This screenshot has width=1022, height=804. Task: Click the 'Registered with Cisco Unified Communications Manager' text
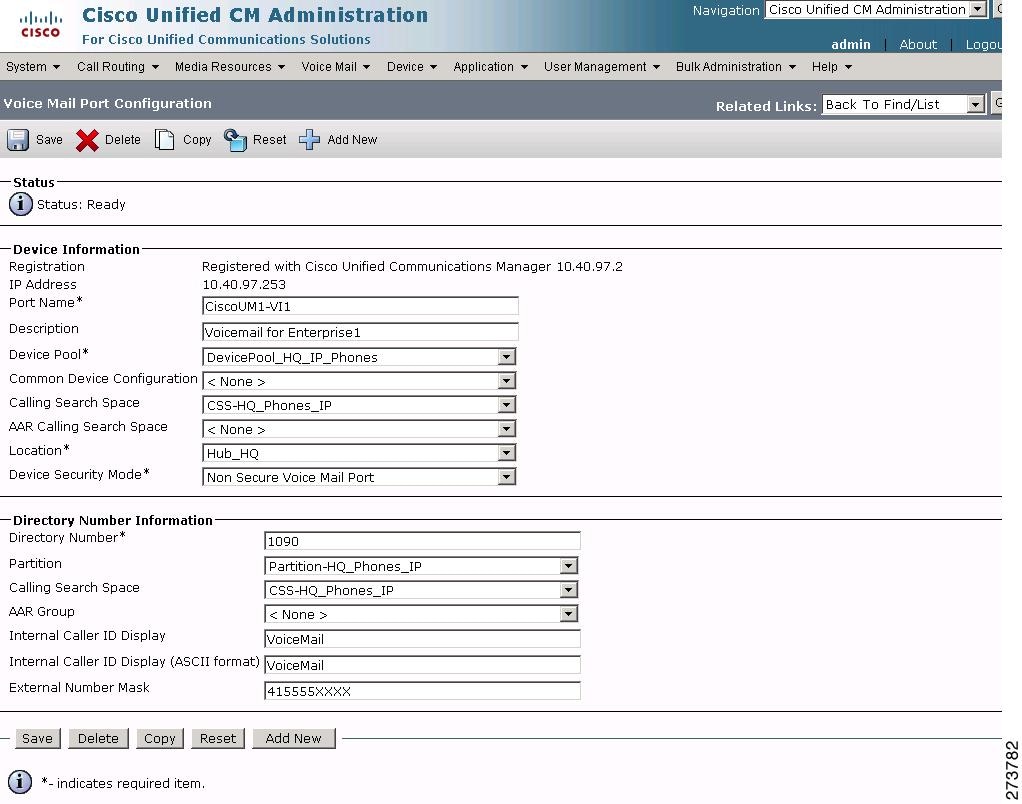pos(376,266)
